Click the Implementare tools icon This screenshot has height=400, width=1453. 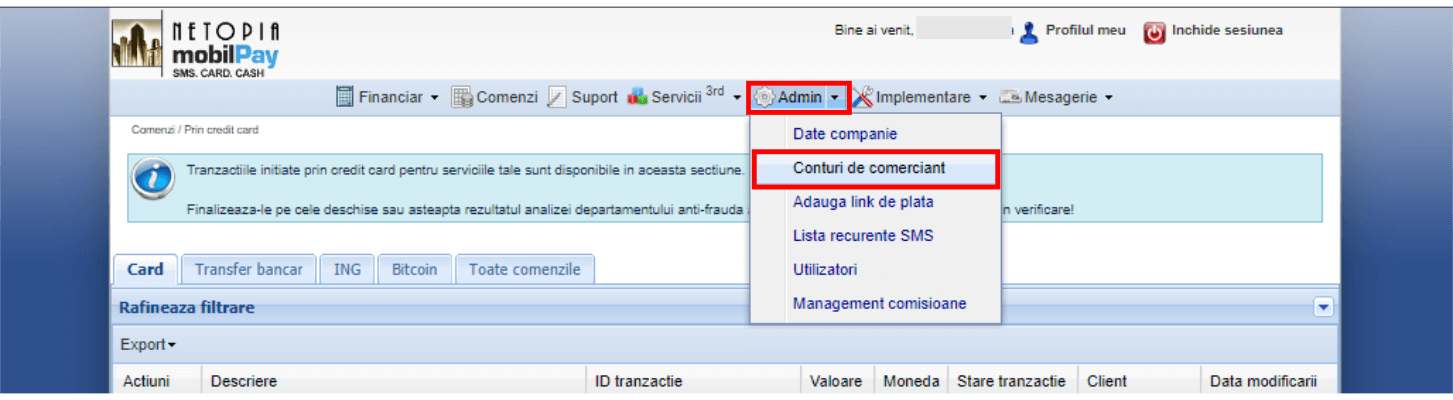click(863, 97)
